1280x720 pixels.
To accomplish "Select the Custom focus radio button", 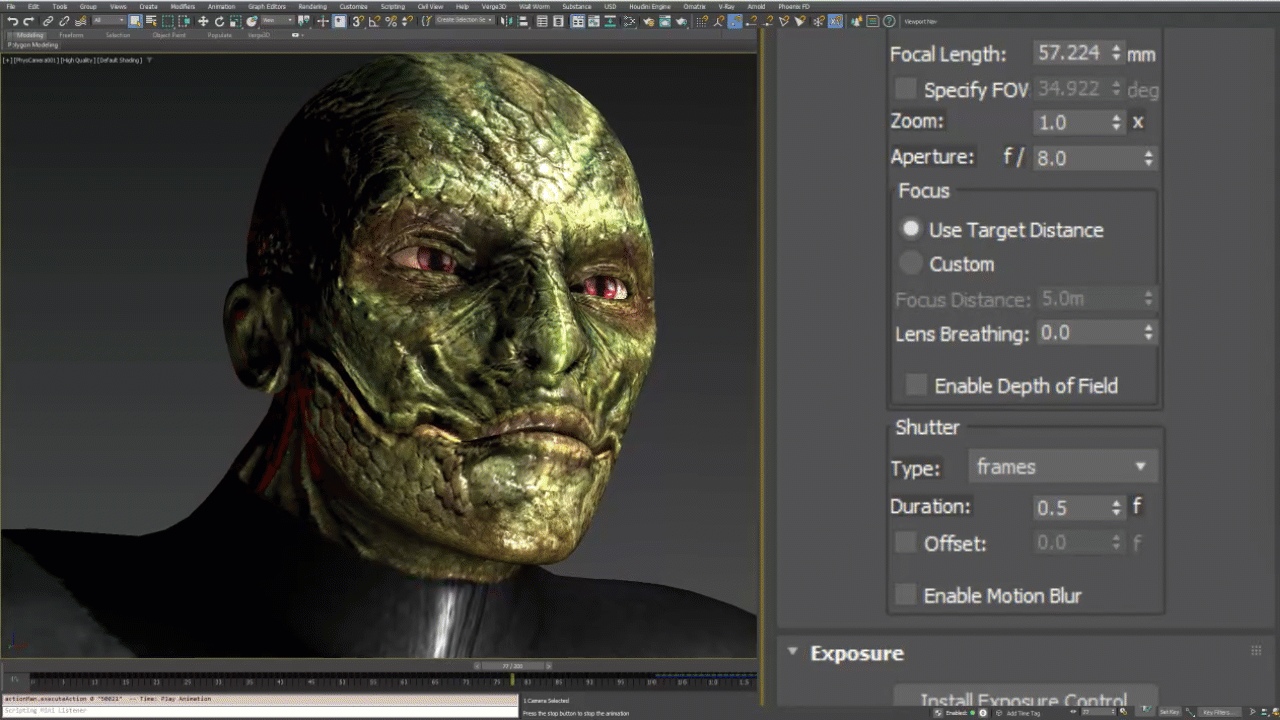I will (x=910, y=264).
